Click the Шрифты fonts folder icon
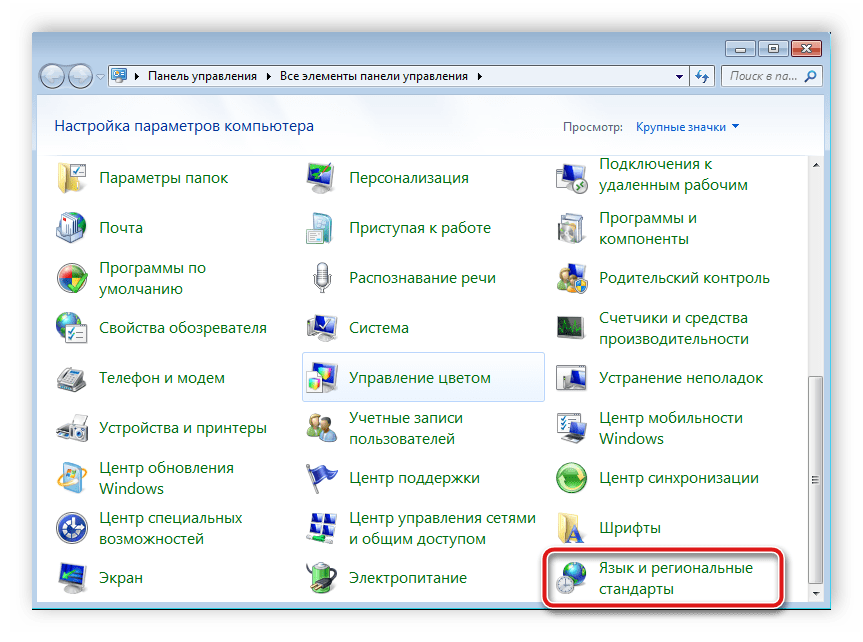The height and width of the screenshot is (642, 863). [x=571, y=528]
